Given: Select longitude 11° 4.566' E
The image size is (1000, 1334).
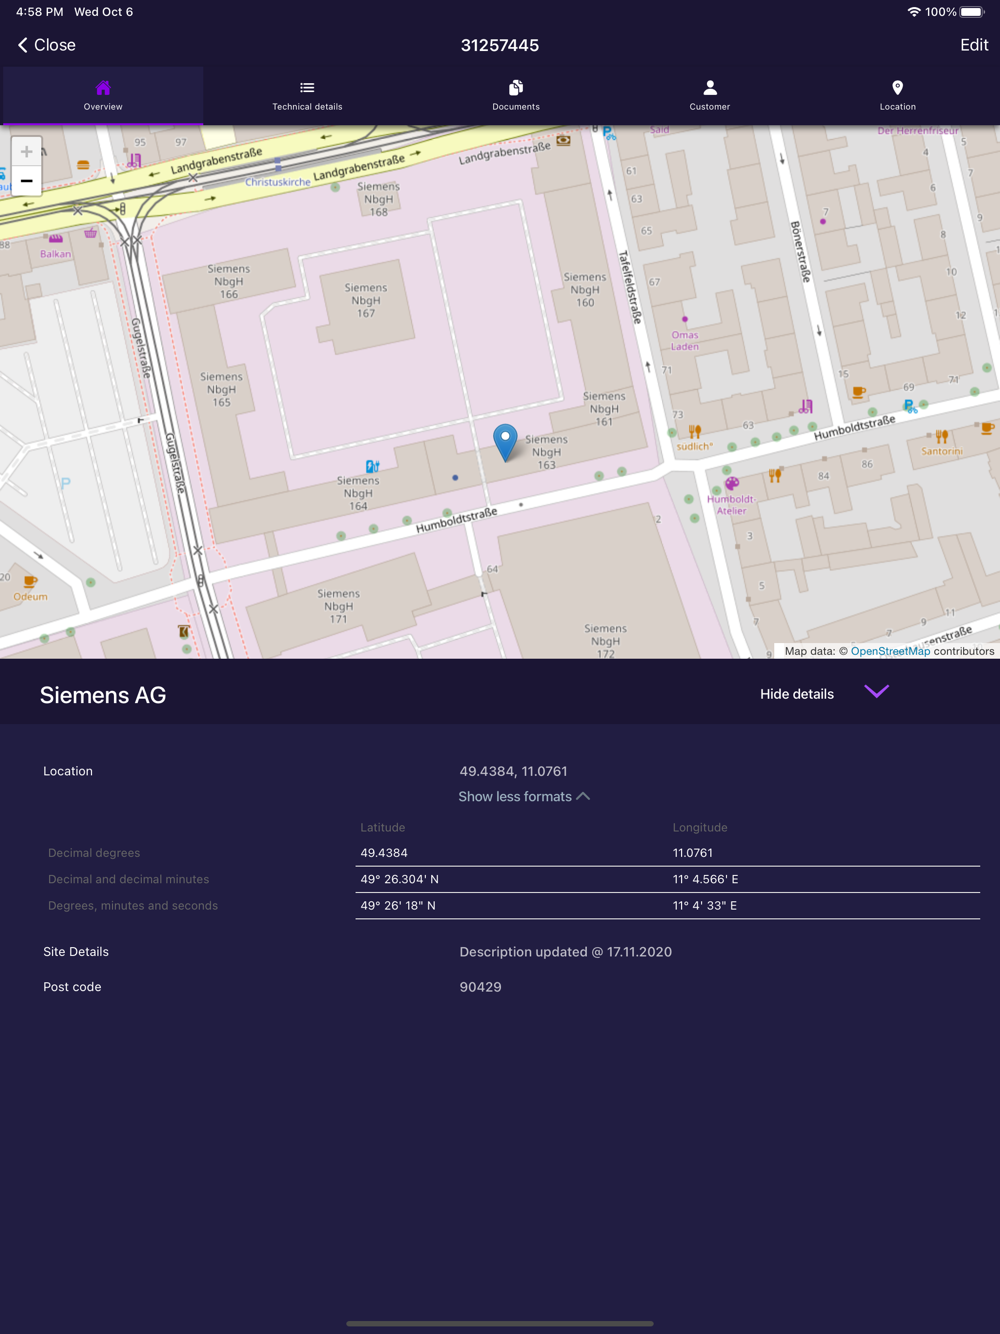Looking at the screenshot, I should 706,879.
